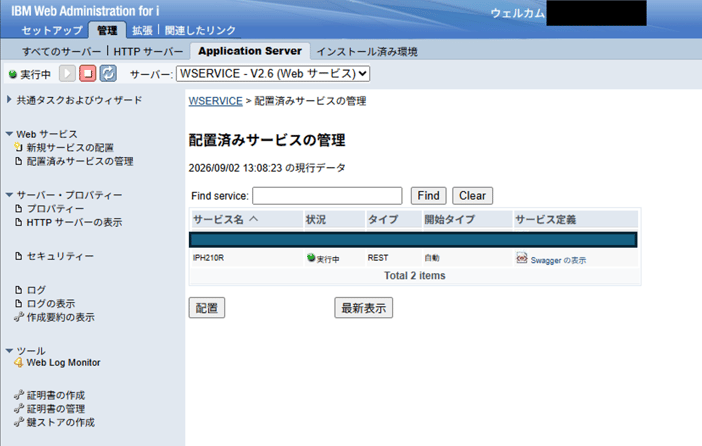Click the 証明書の作成 wizard icon
Viewport: 702px width, 446px height.
pyautogui.click(x=18, y=395)
